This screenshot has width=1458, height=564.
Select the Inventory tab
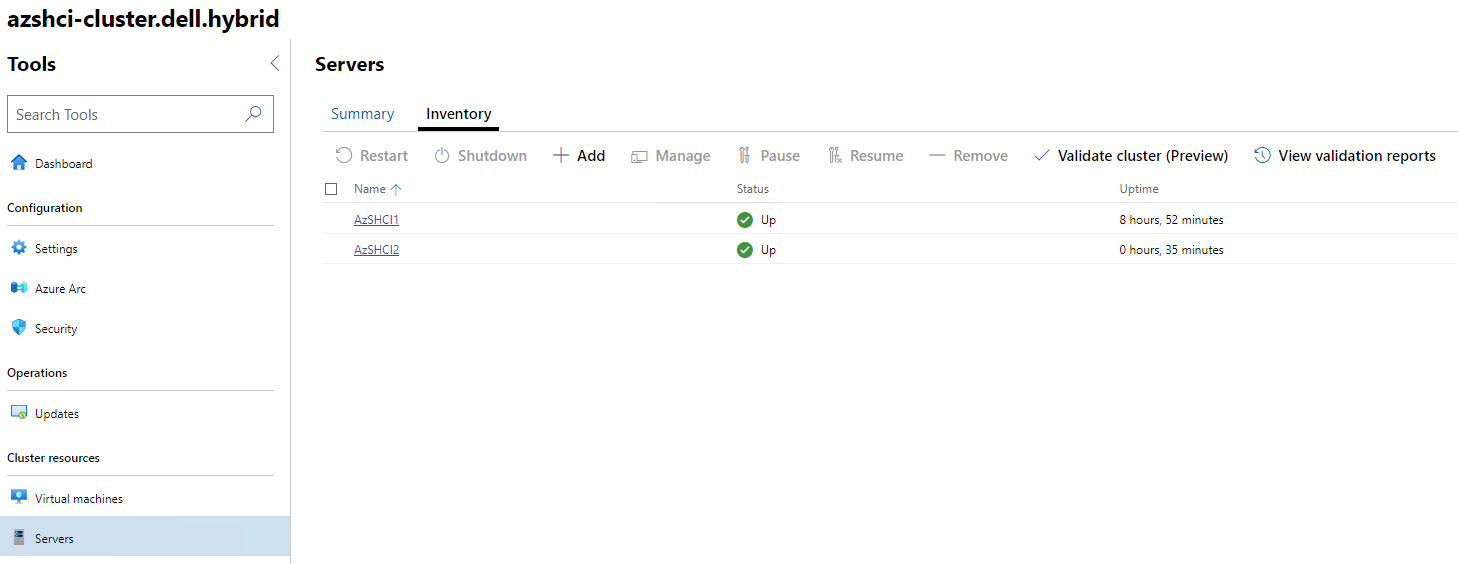click(x=458, y=114)
